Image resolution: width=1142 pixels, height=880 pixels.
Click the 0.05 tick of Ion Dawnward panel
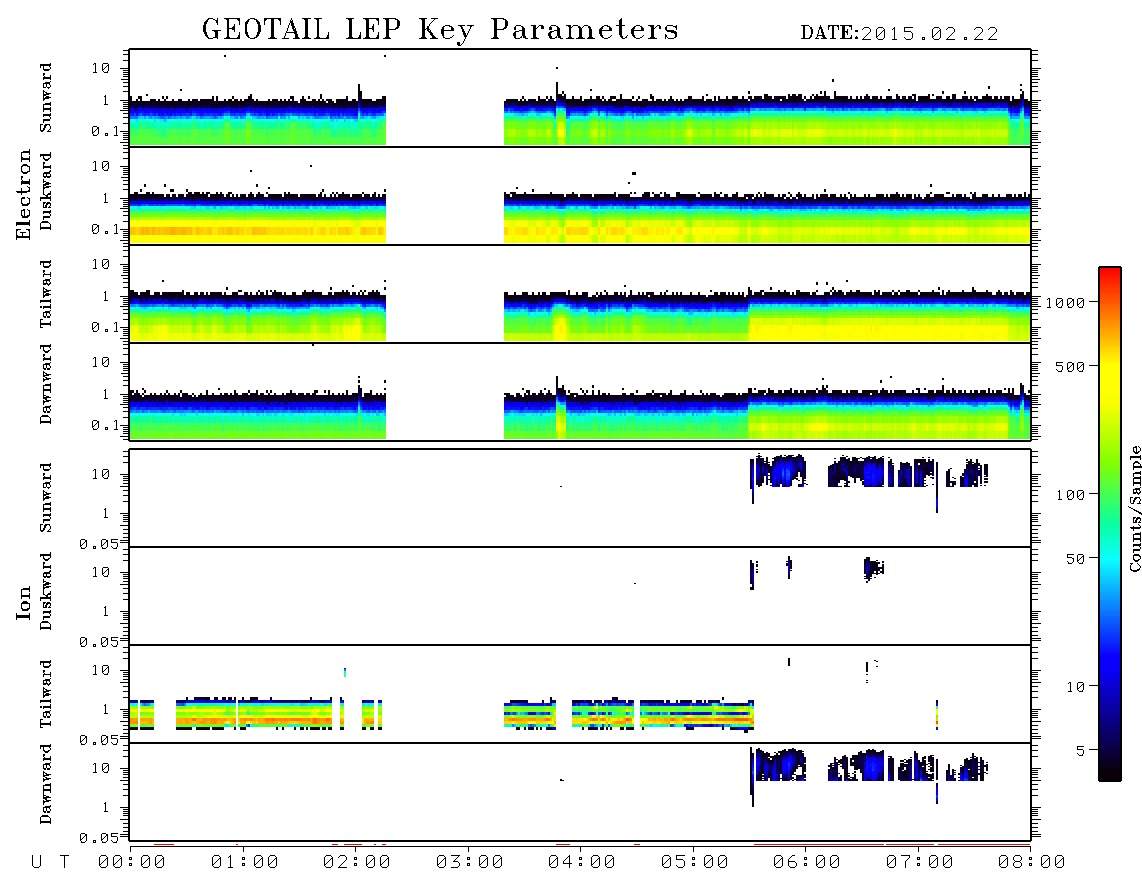pyautogui.click(x=99, y=838)
